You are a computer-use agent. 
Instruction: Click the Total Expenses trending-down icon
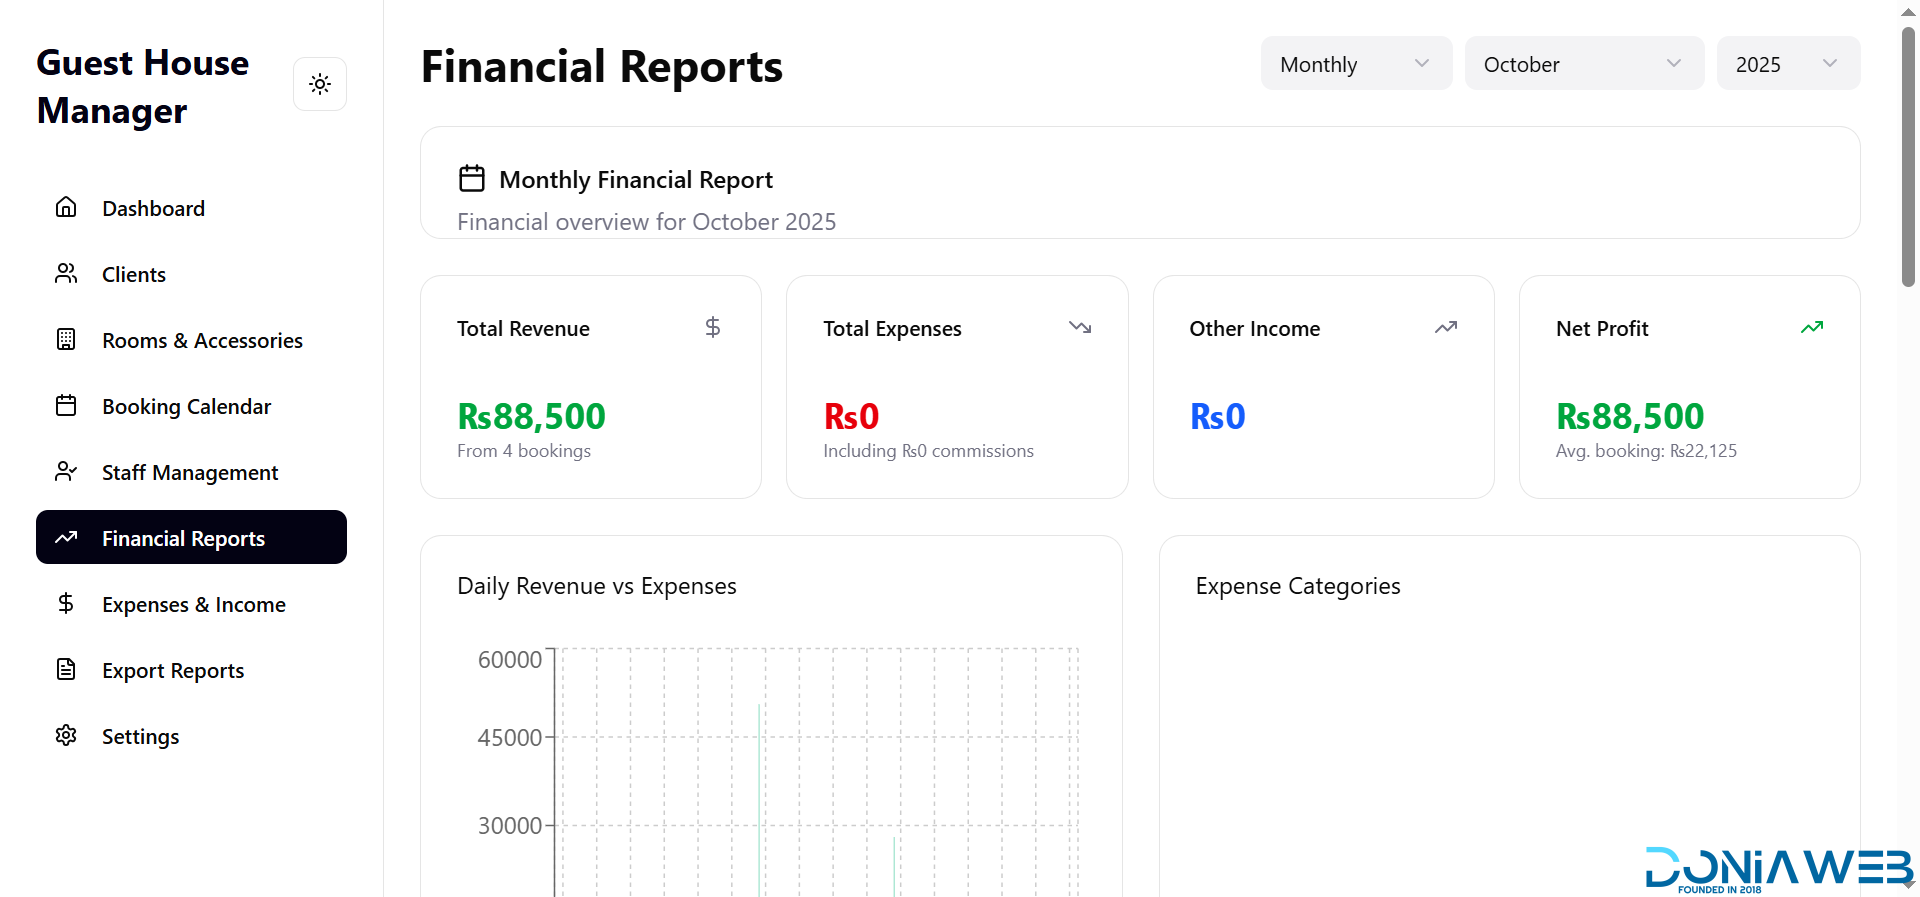[1079, 327]
